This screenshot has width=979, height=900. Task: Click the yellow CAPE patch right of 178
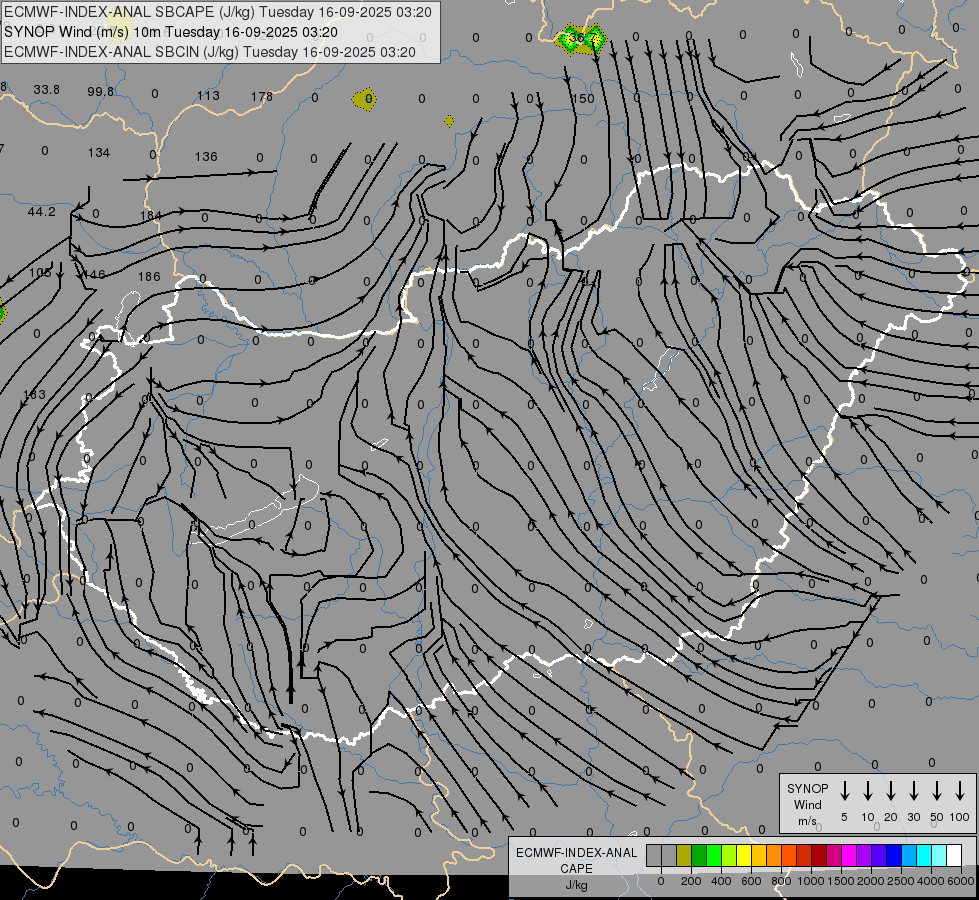[x=364, y=99]
